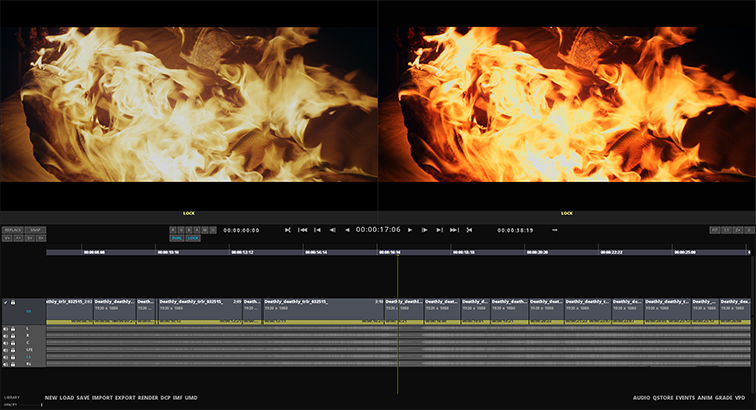This screenshot has height=410, width=756.
Task: Lock the Ls audio track
Action: point(13,357)
